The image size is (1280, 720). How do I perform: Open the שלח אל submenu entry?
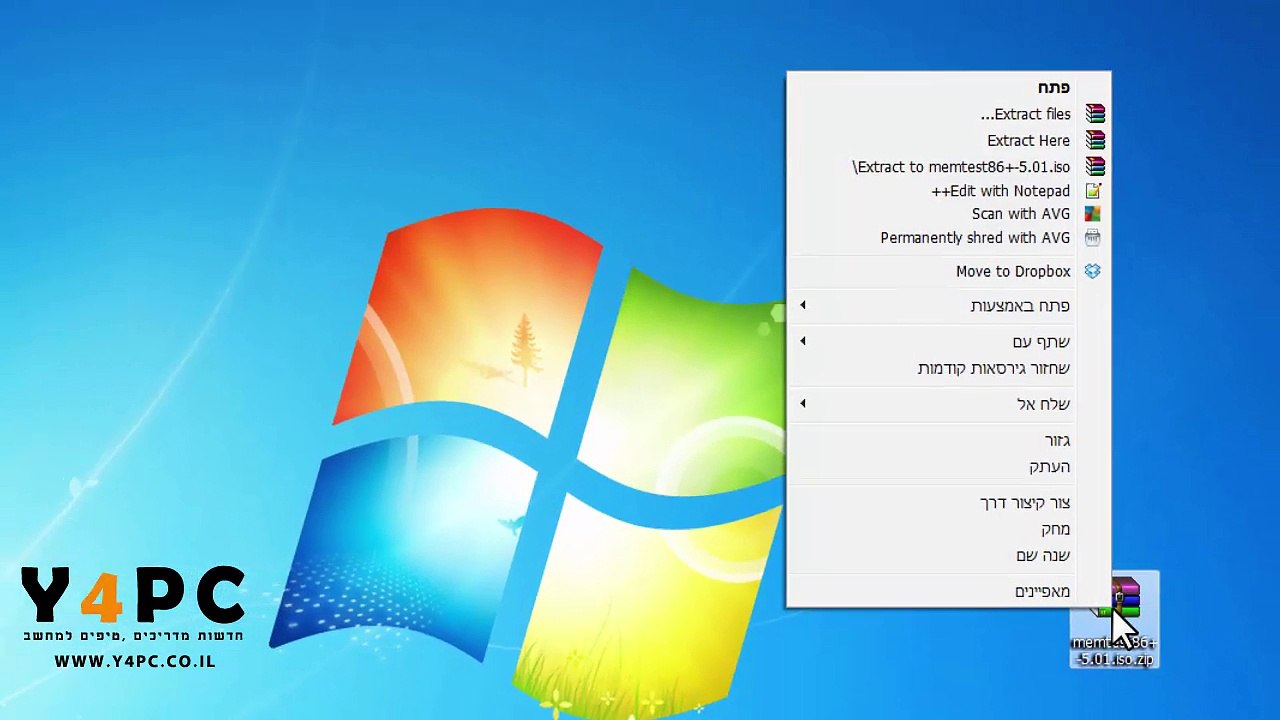949,404
